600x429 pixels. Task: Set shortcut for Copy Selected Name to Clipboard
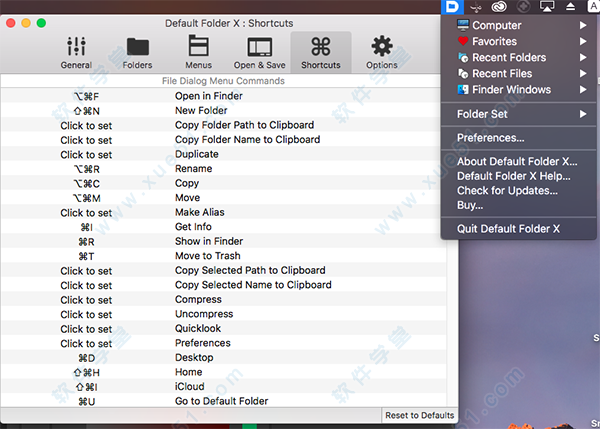[x=86, y=285]
